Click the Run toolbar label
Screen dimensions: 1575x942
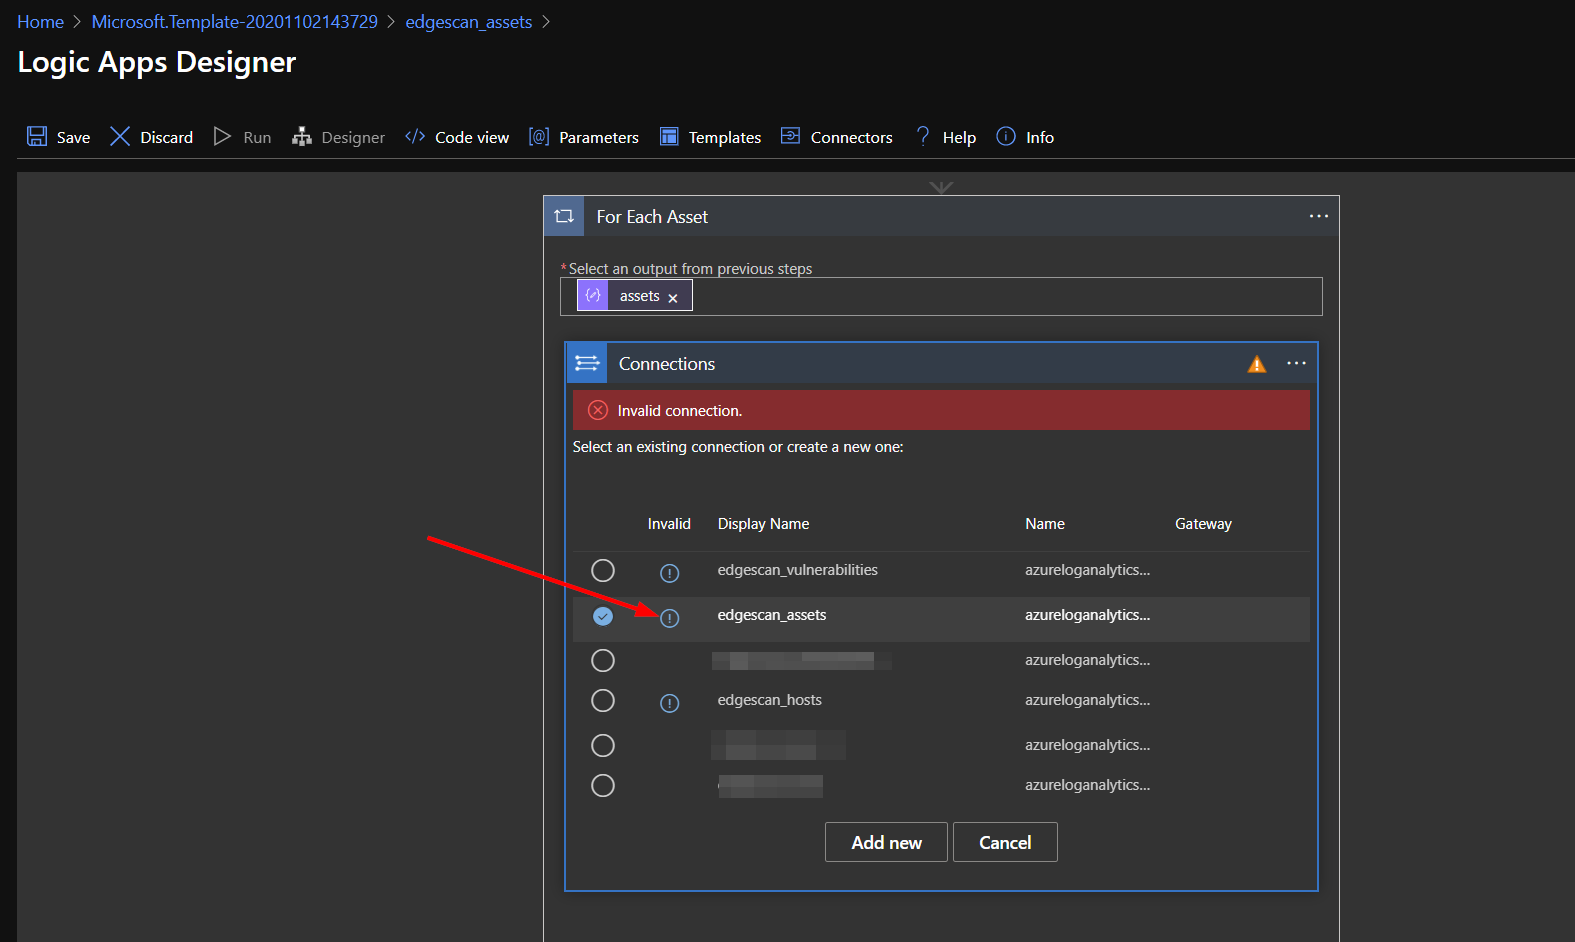point(257,137)
